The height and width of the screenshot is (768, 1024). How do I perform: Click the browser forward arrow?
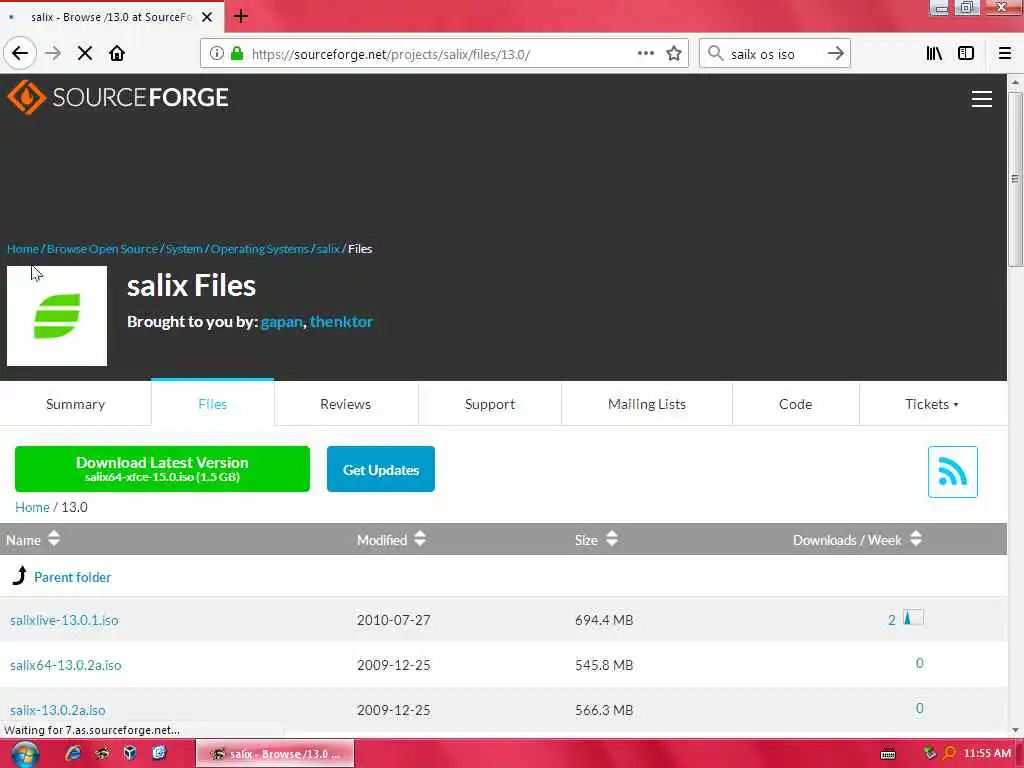point(53,54)
